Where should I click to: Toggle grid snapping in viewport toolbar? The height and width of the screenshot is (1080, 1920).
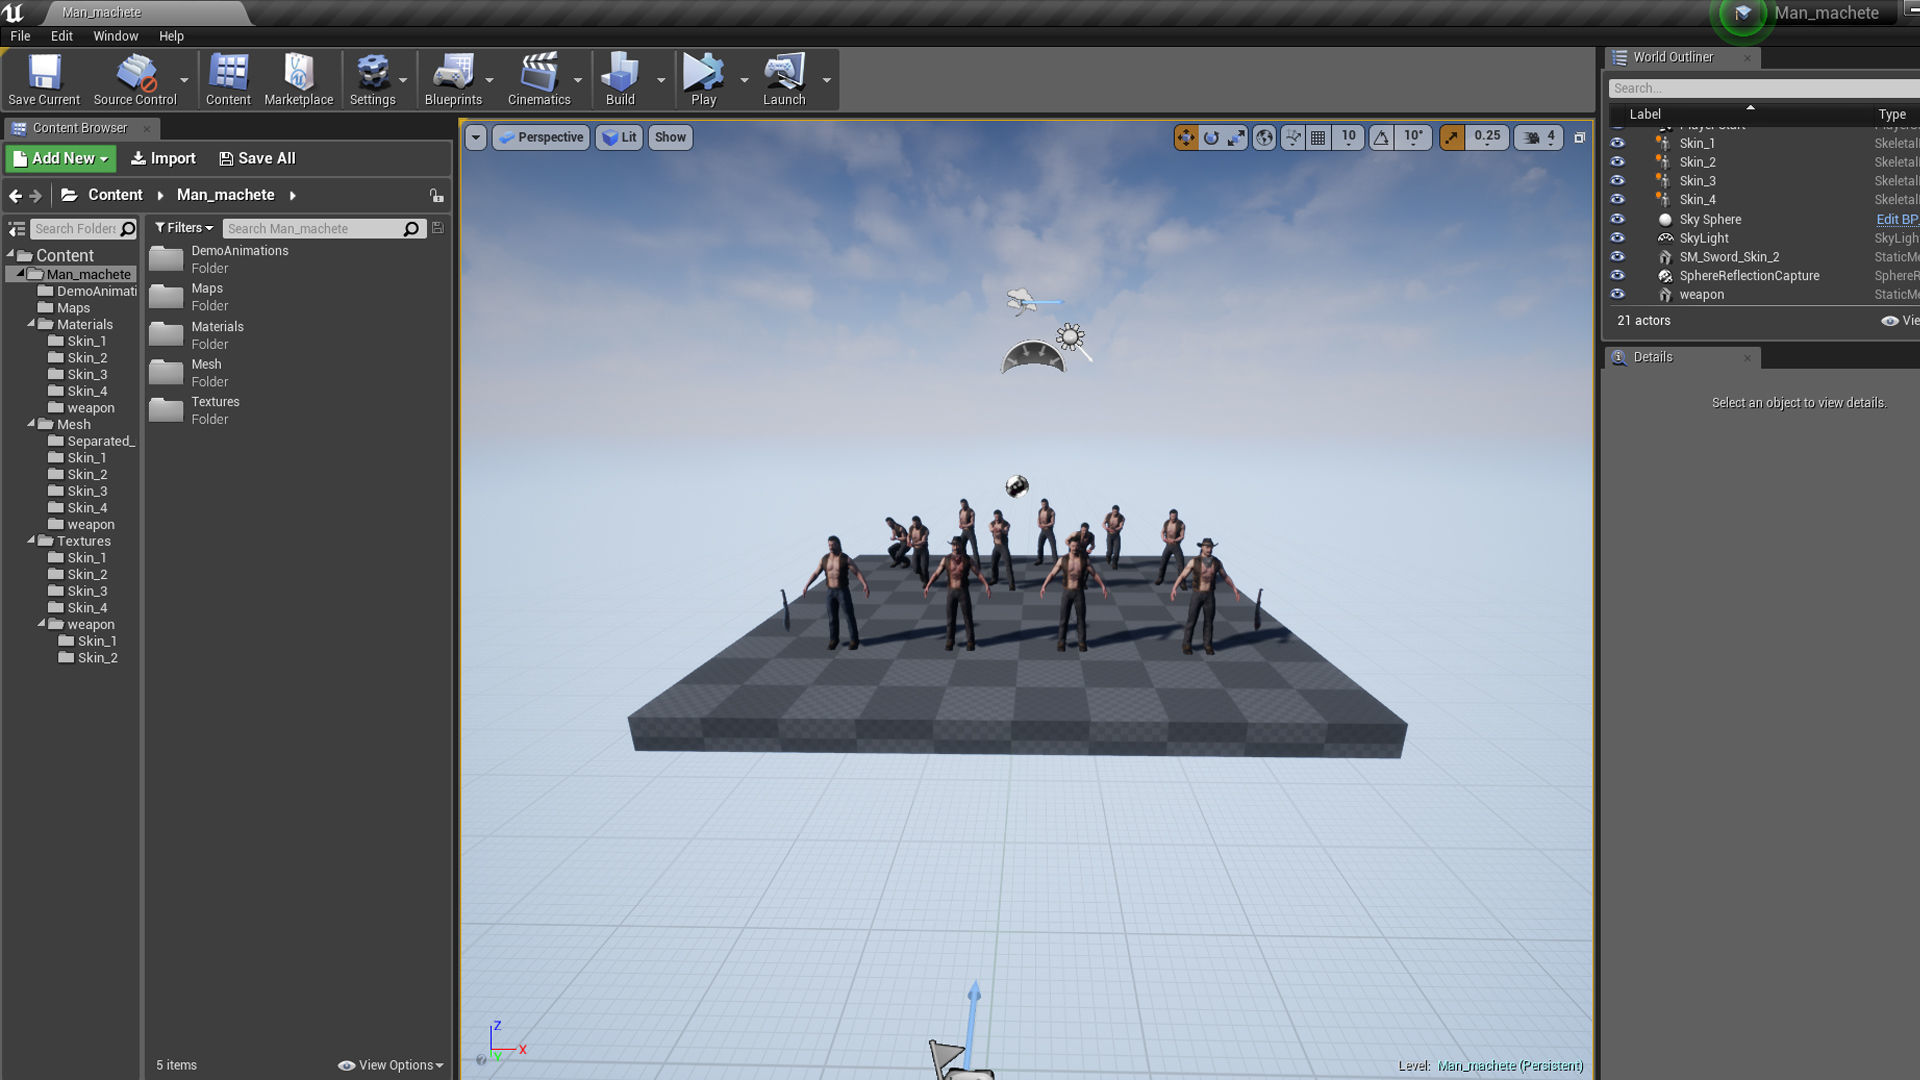1318,138
